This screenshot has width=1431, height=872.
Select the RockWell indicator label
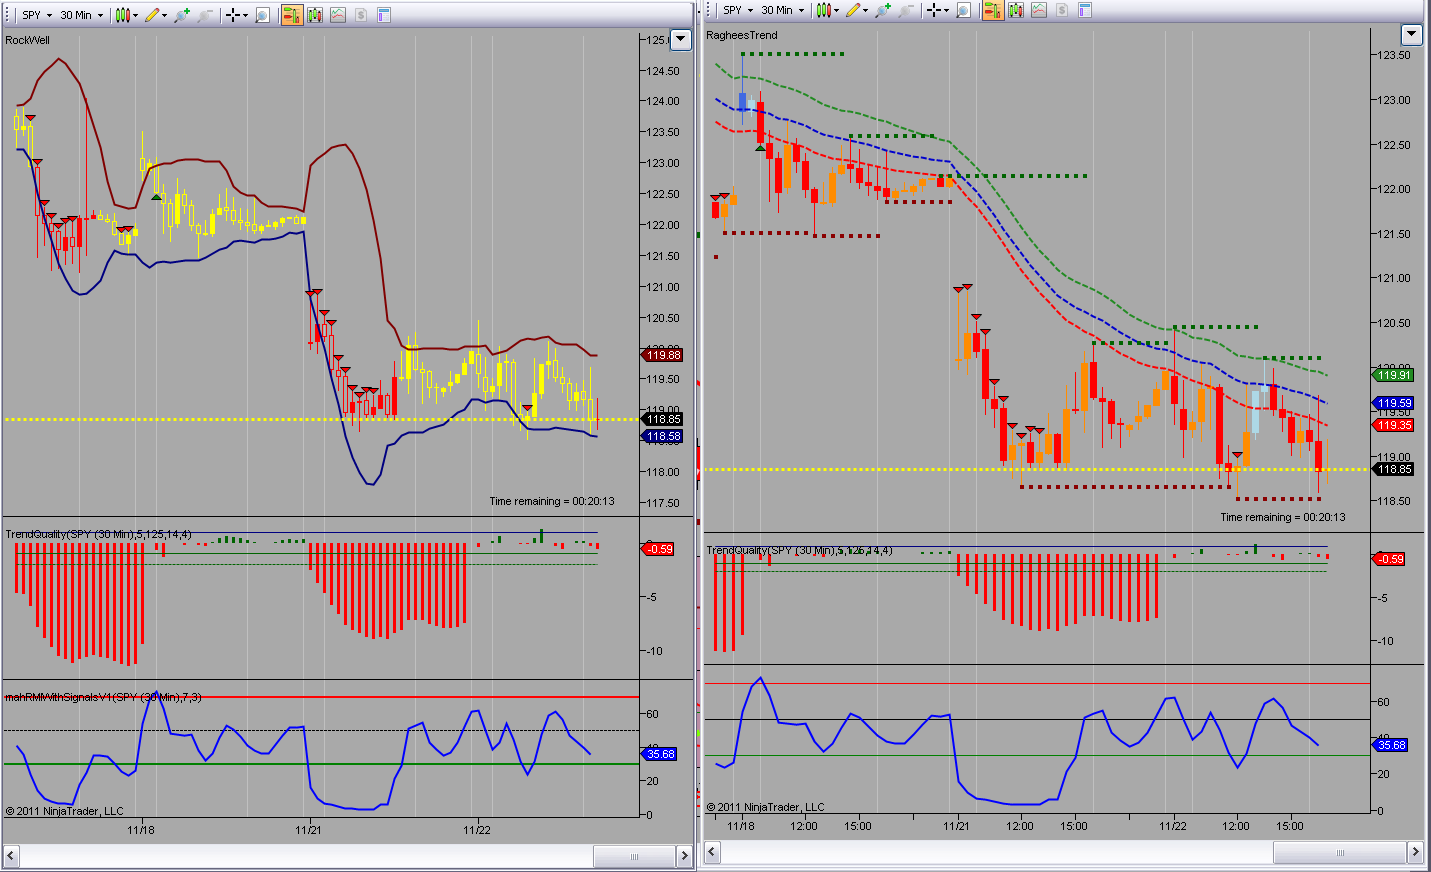point(27,40)
